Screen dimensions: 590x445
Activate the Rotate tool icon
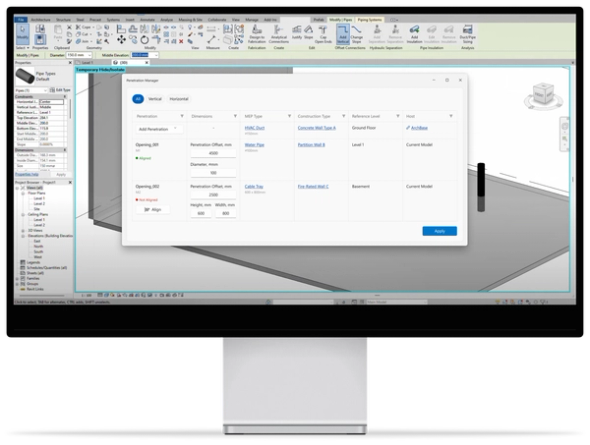pyautogui.click(x=144, y=39)
